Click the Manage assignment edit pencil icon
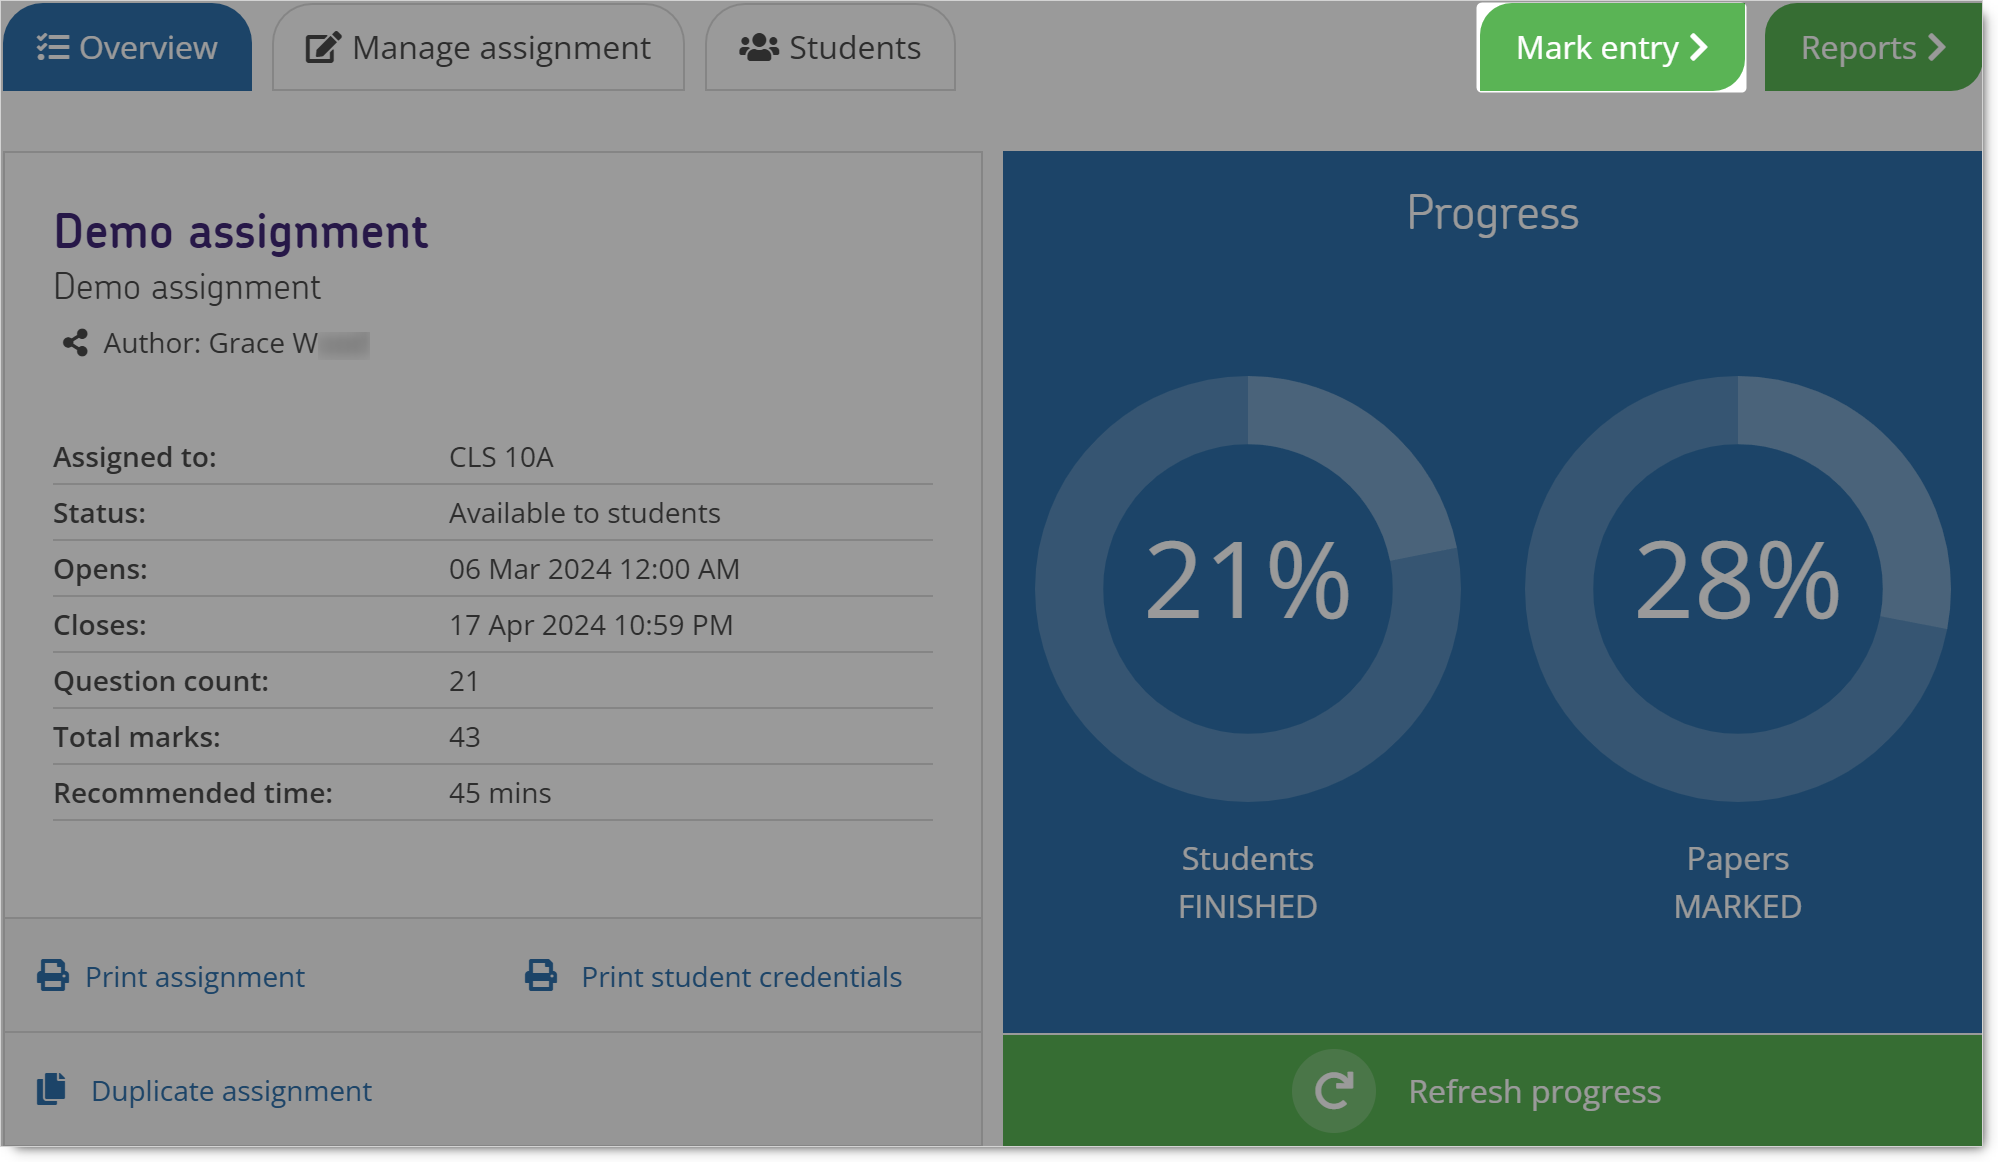The height and width of the screenshot is (1162, 1998). (322, 47)
